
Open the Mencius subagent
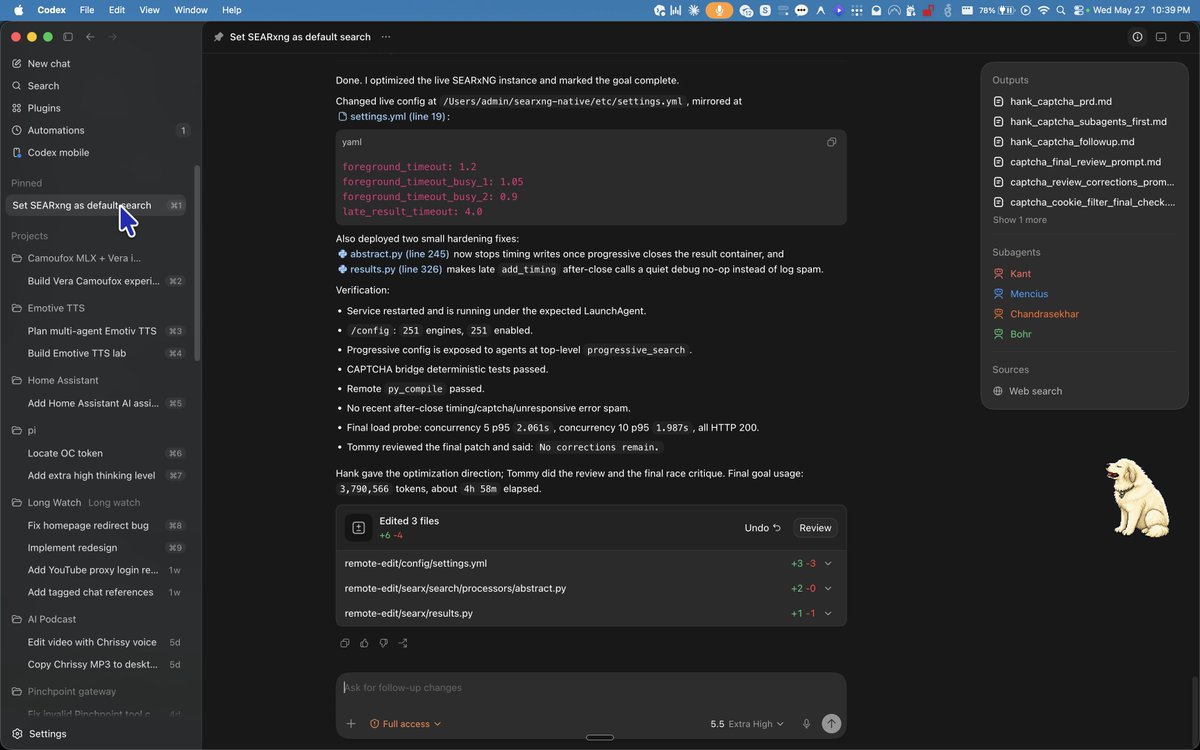coord(1029,294)
